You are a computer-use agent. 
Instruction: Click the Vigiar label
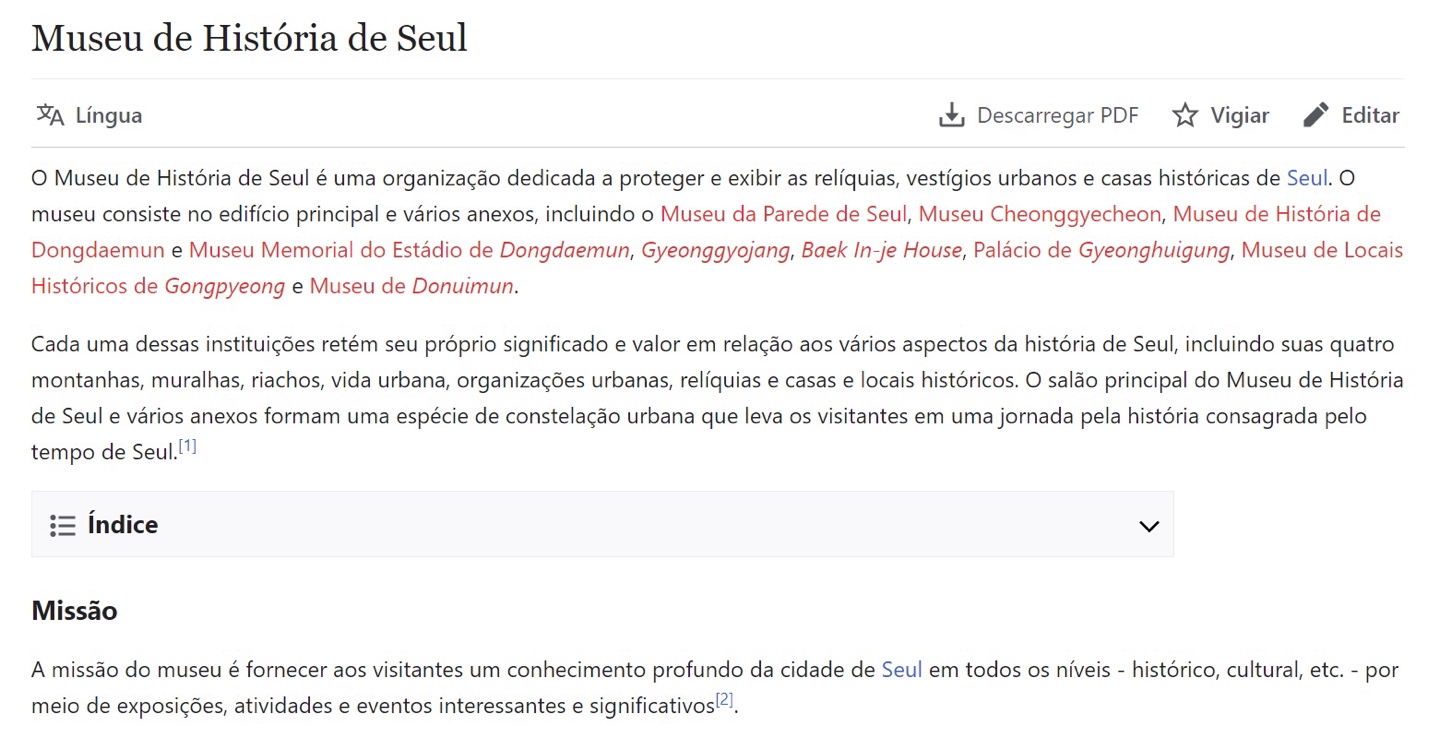(1240, 115)
